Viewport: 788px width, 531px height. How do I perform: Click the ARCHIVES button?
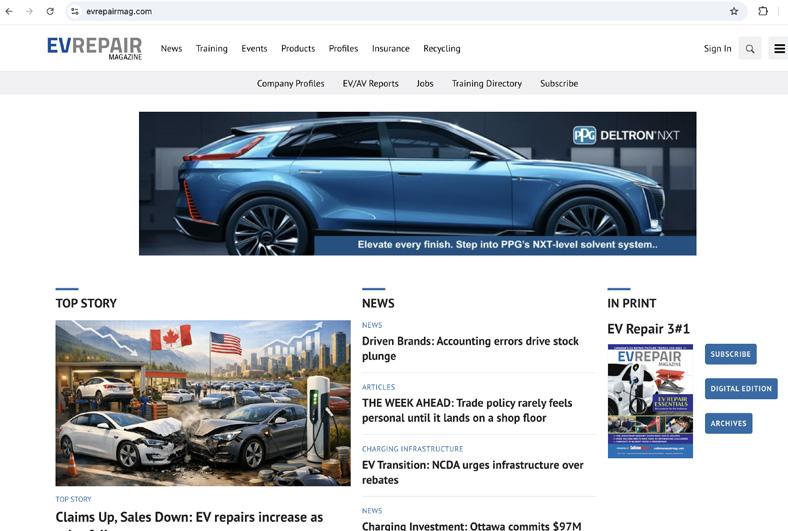pos(729,423)
